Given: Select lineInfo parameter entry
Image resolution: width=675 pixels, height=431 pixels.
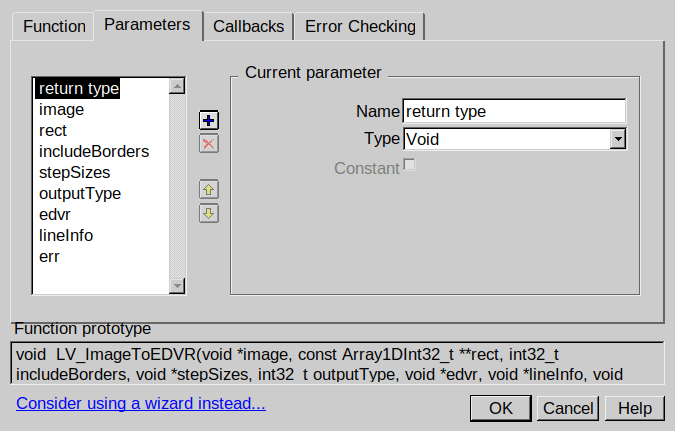Looking at the screenshot, I should [x=66, y=236].
